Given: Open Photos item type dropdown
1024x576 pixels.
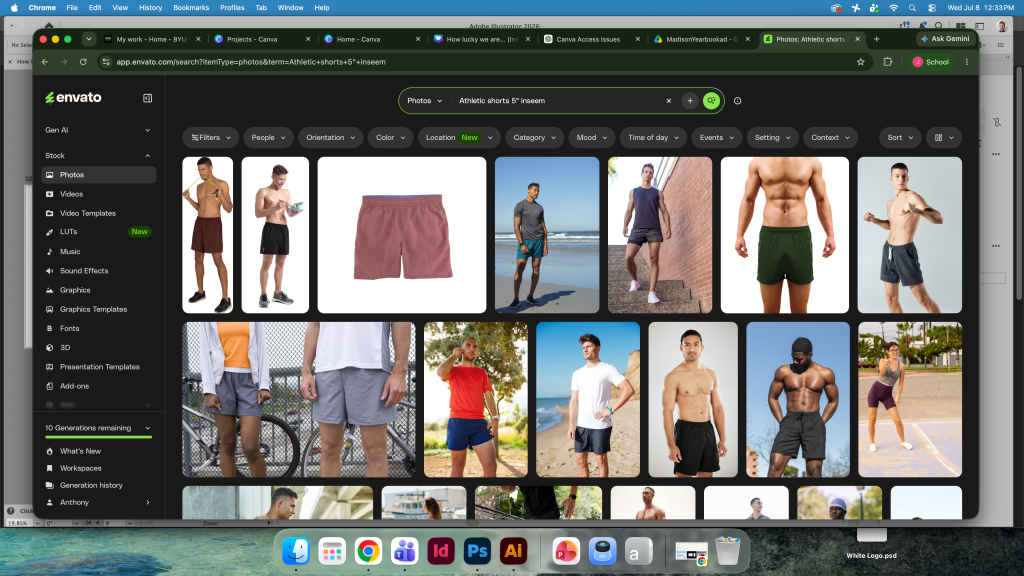Looking at the screenshot, I should coord(424,101).
